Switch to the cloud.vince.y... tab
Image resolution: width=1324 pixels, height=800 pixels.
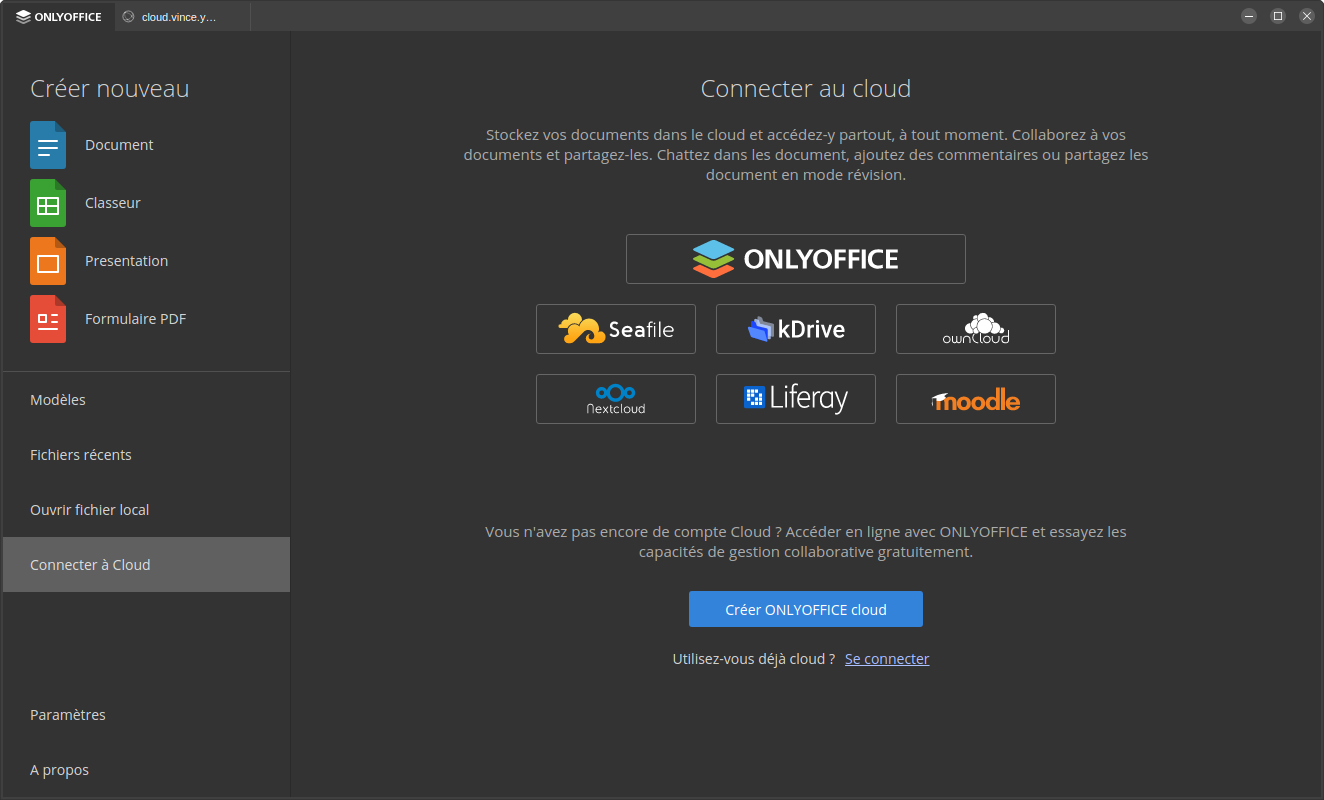coord(178,17)
